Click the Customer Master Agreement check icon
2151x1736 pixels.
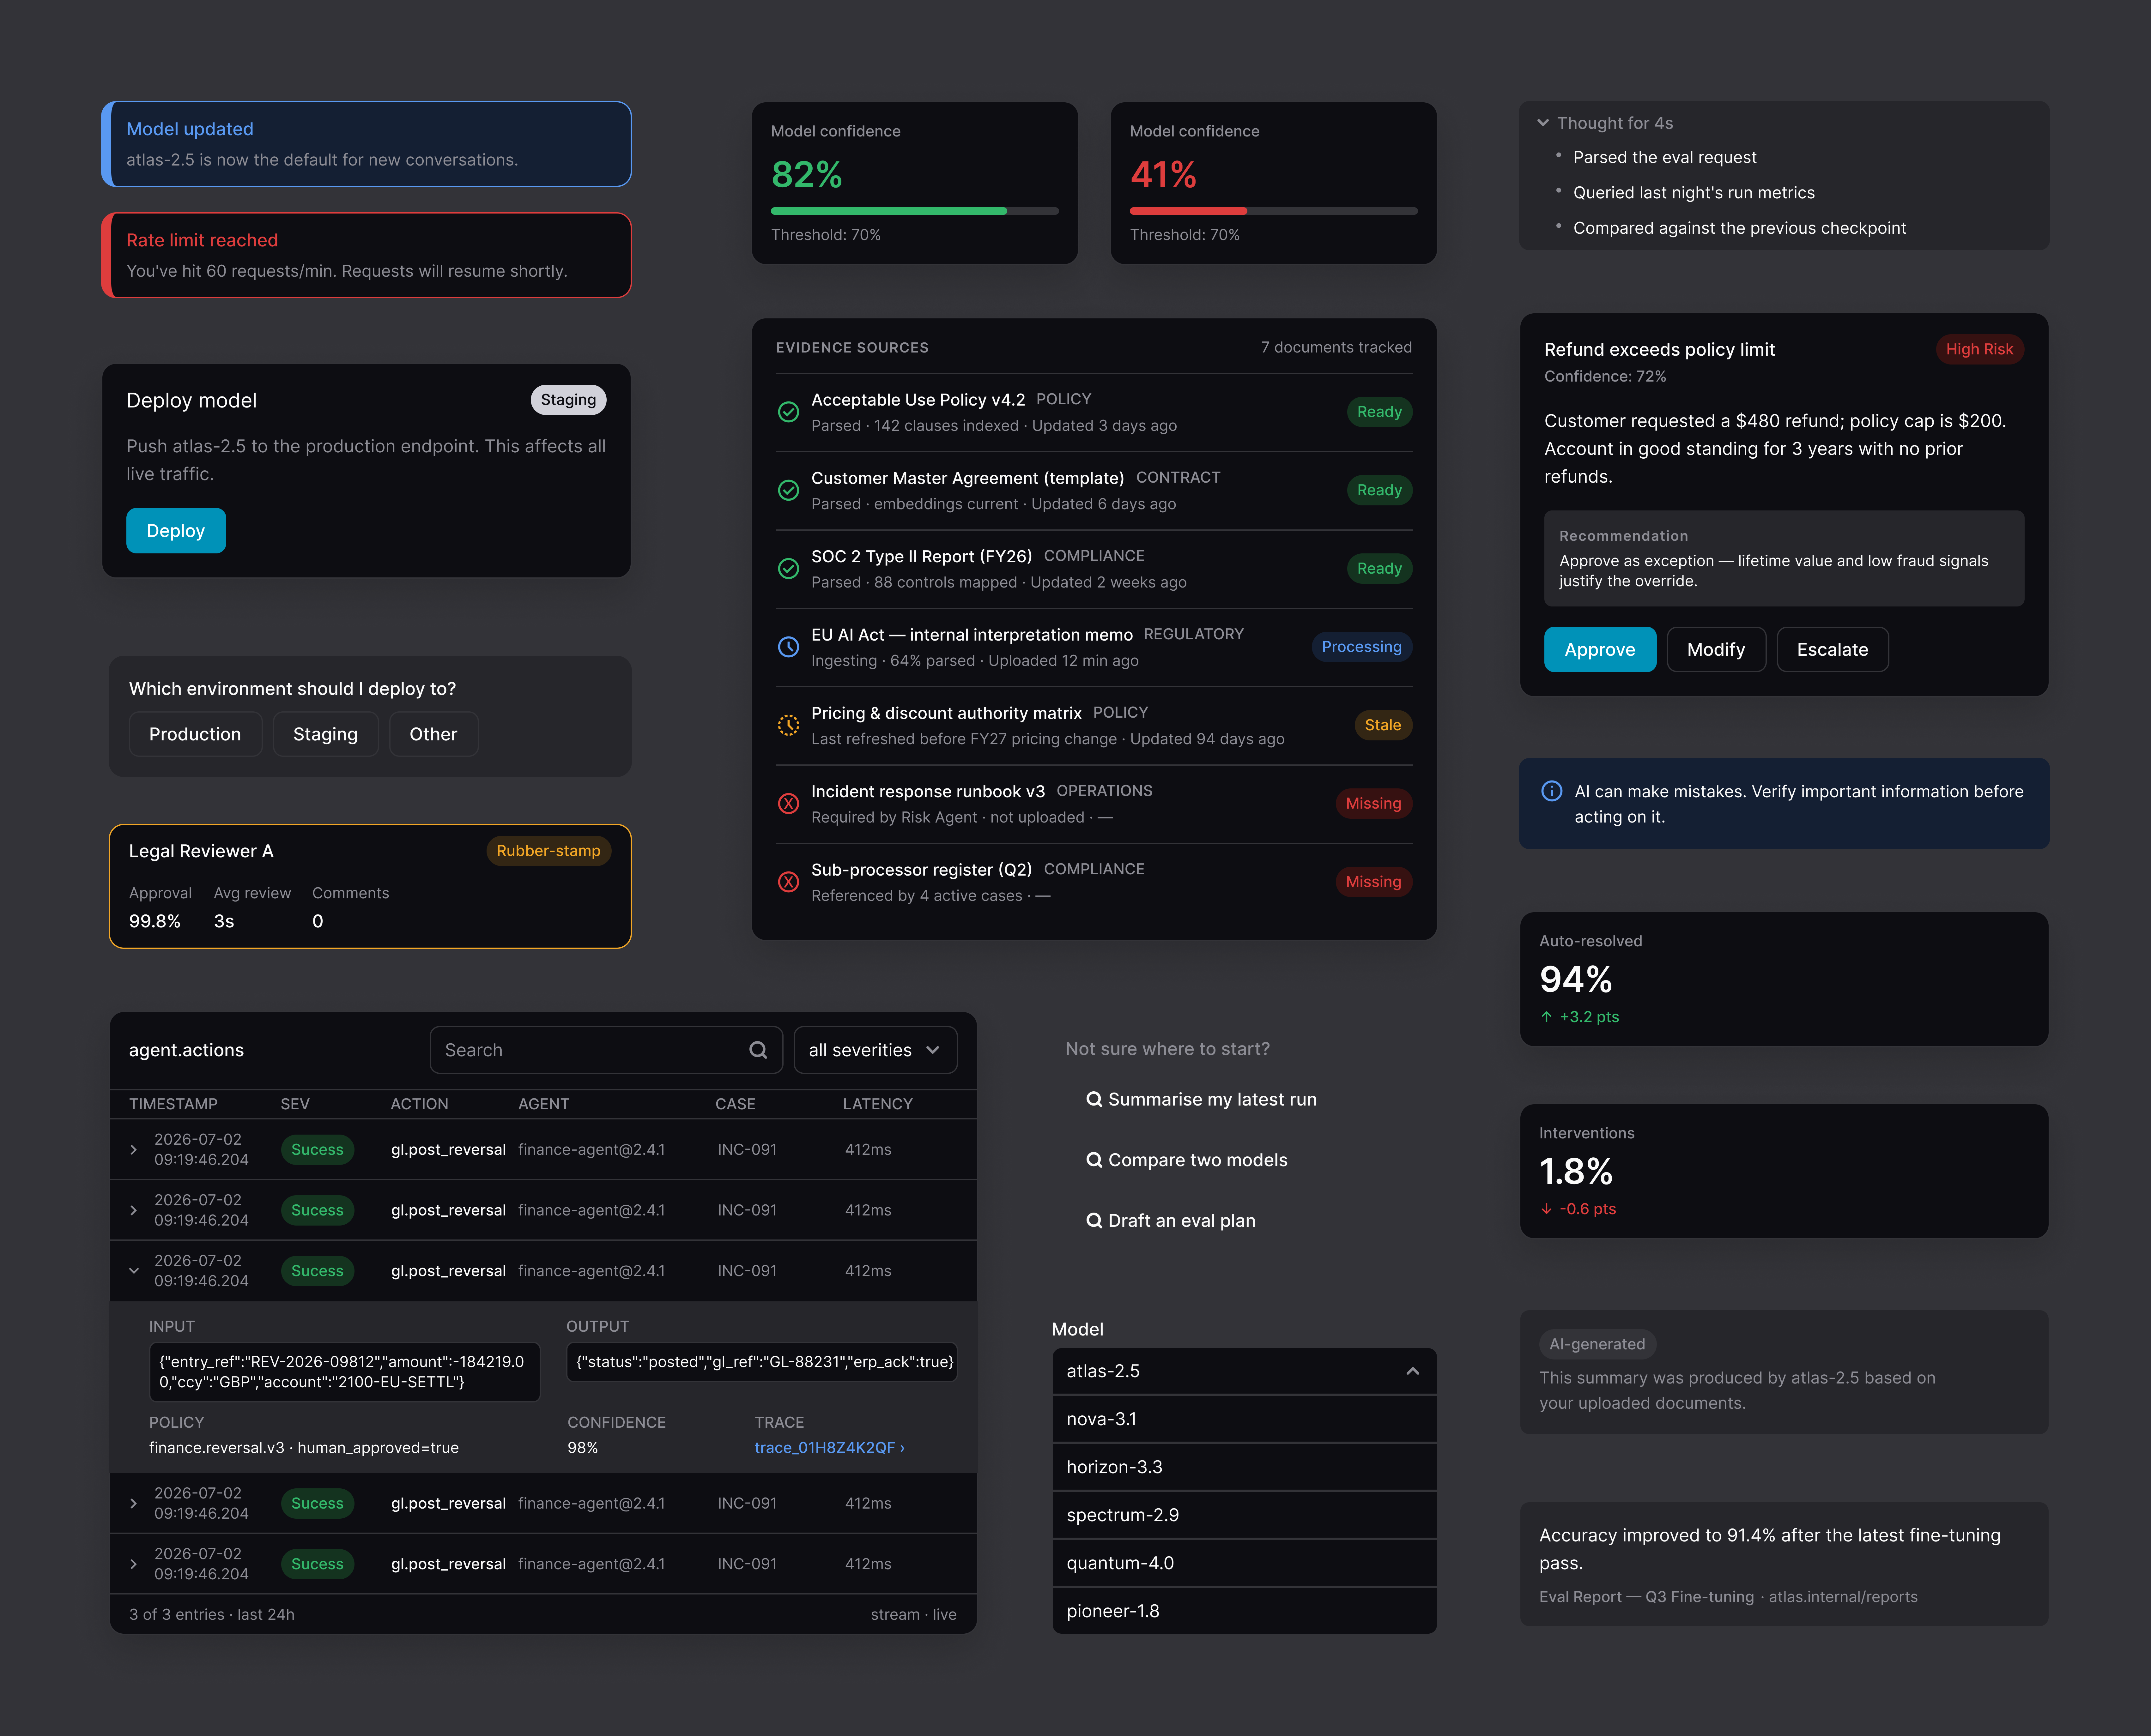point(788,490)
